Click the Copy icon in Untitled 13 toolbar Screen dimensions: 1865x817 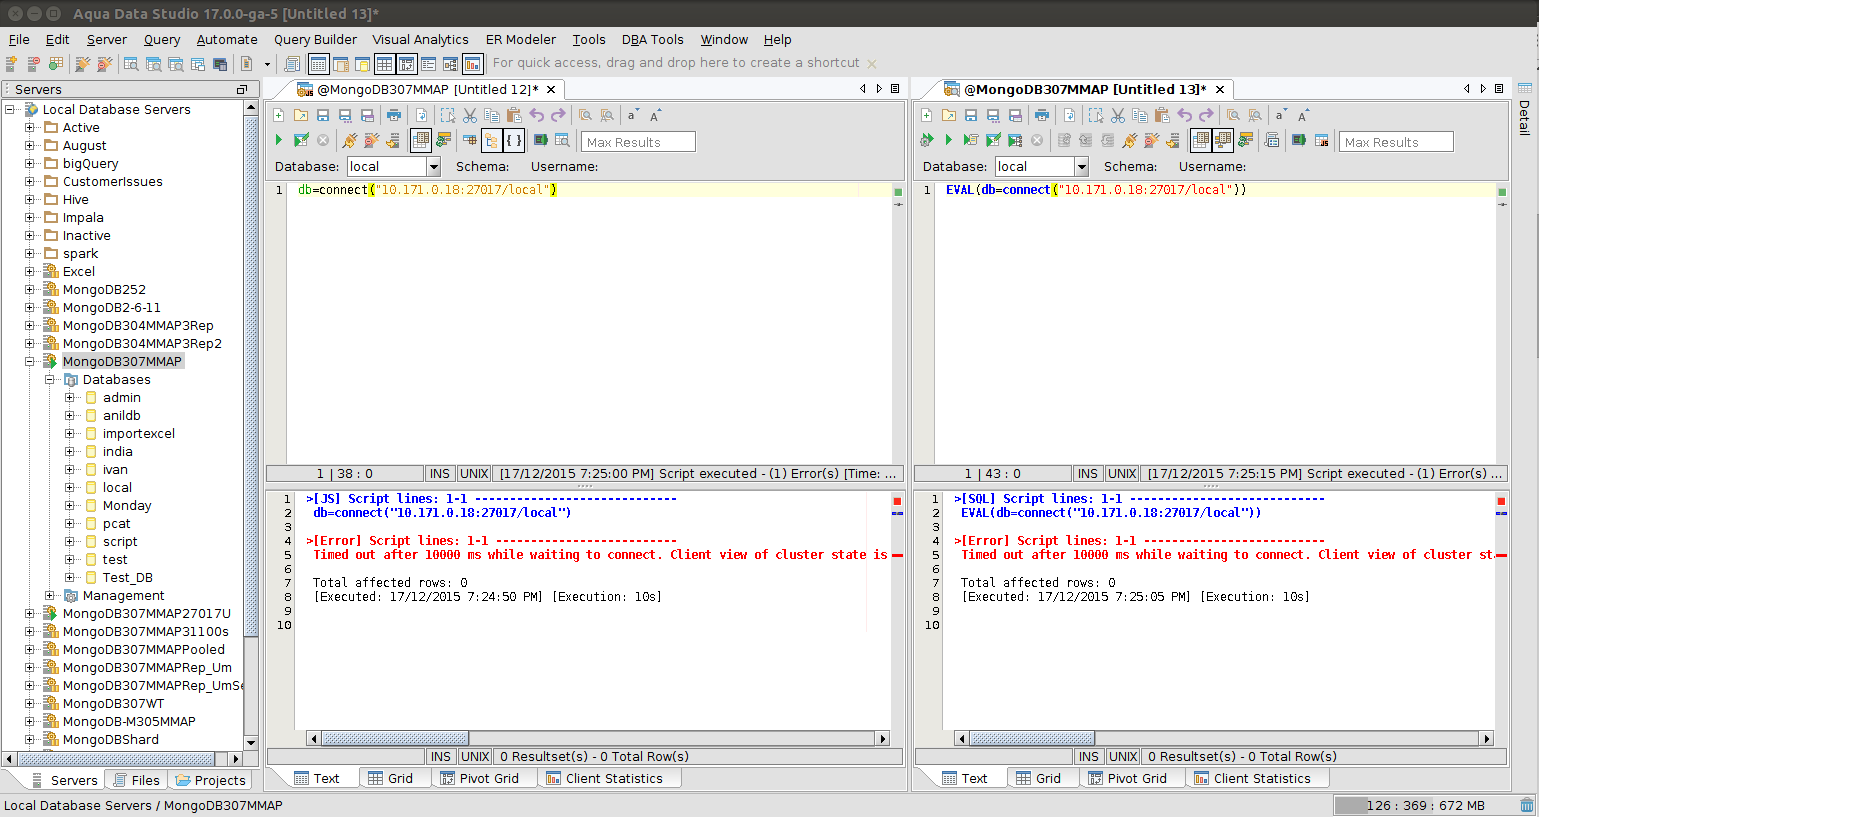(1140, 116)
